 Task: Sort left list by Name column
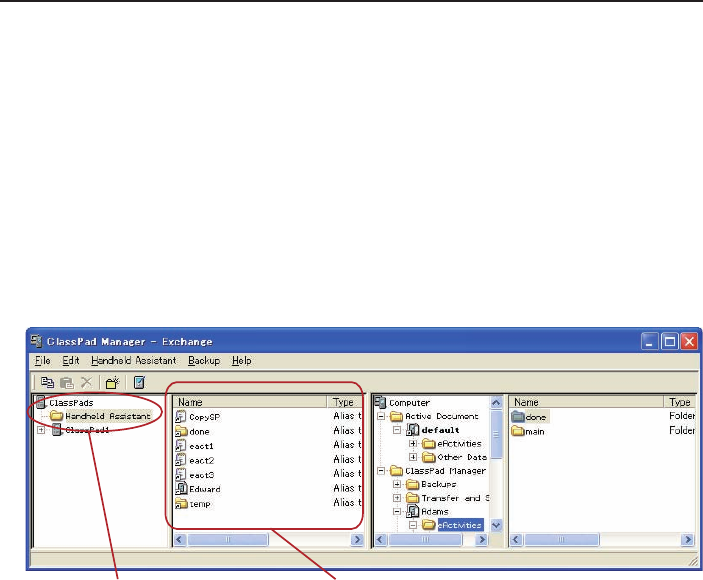250,402
